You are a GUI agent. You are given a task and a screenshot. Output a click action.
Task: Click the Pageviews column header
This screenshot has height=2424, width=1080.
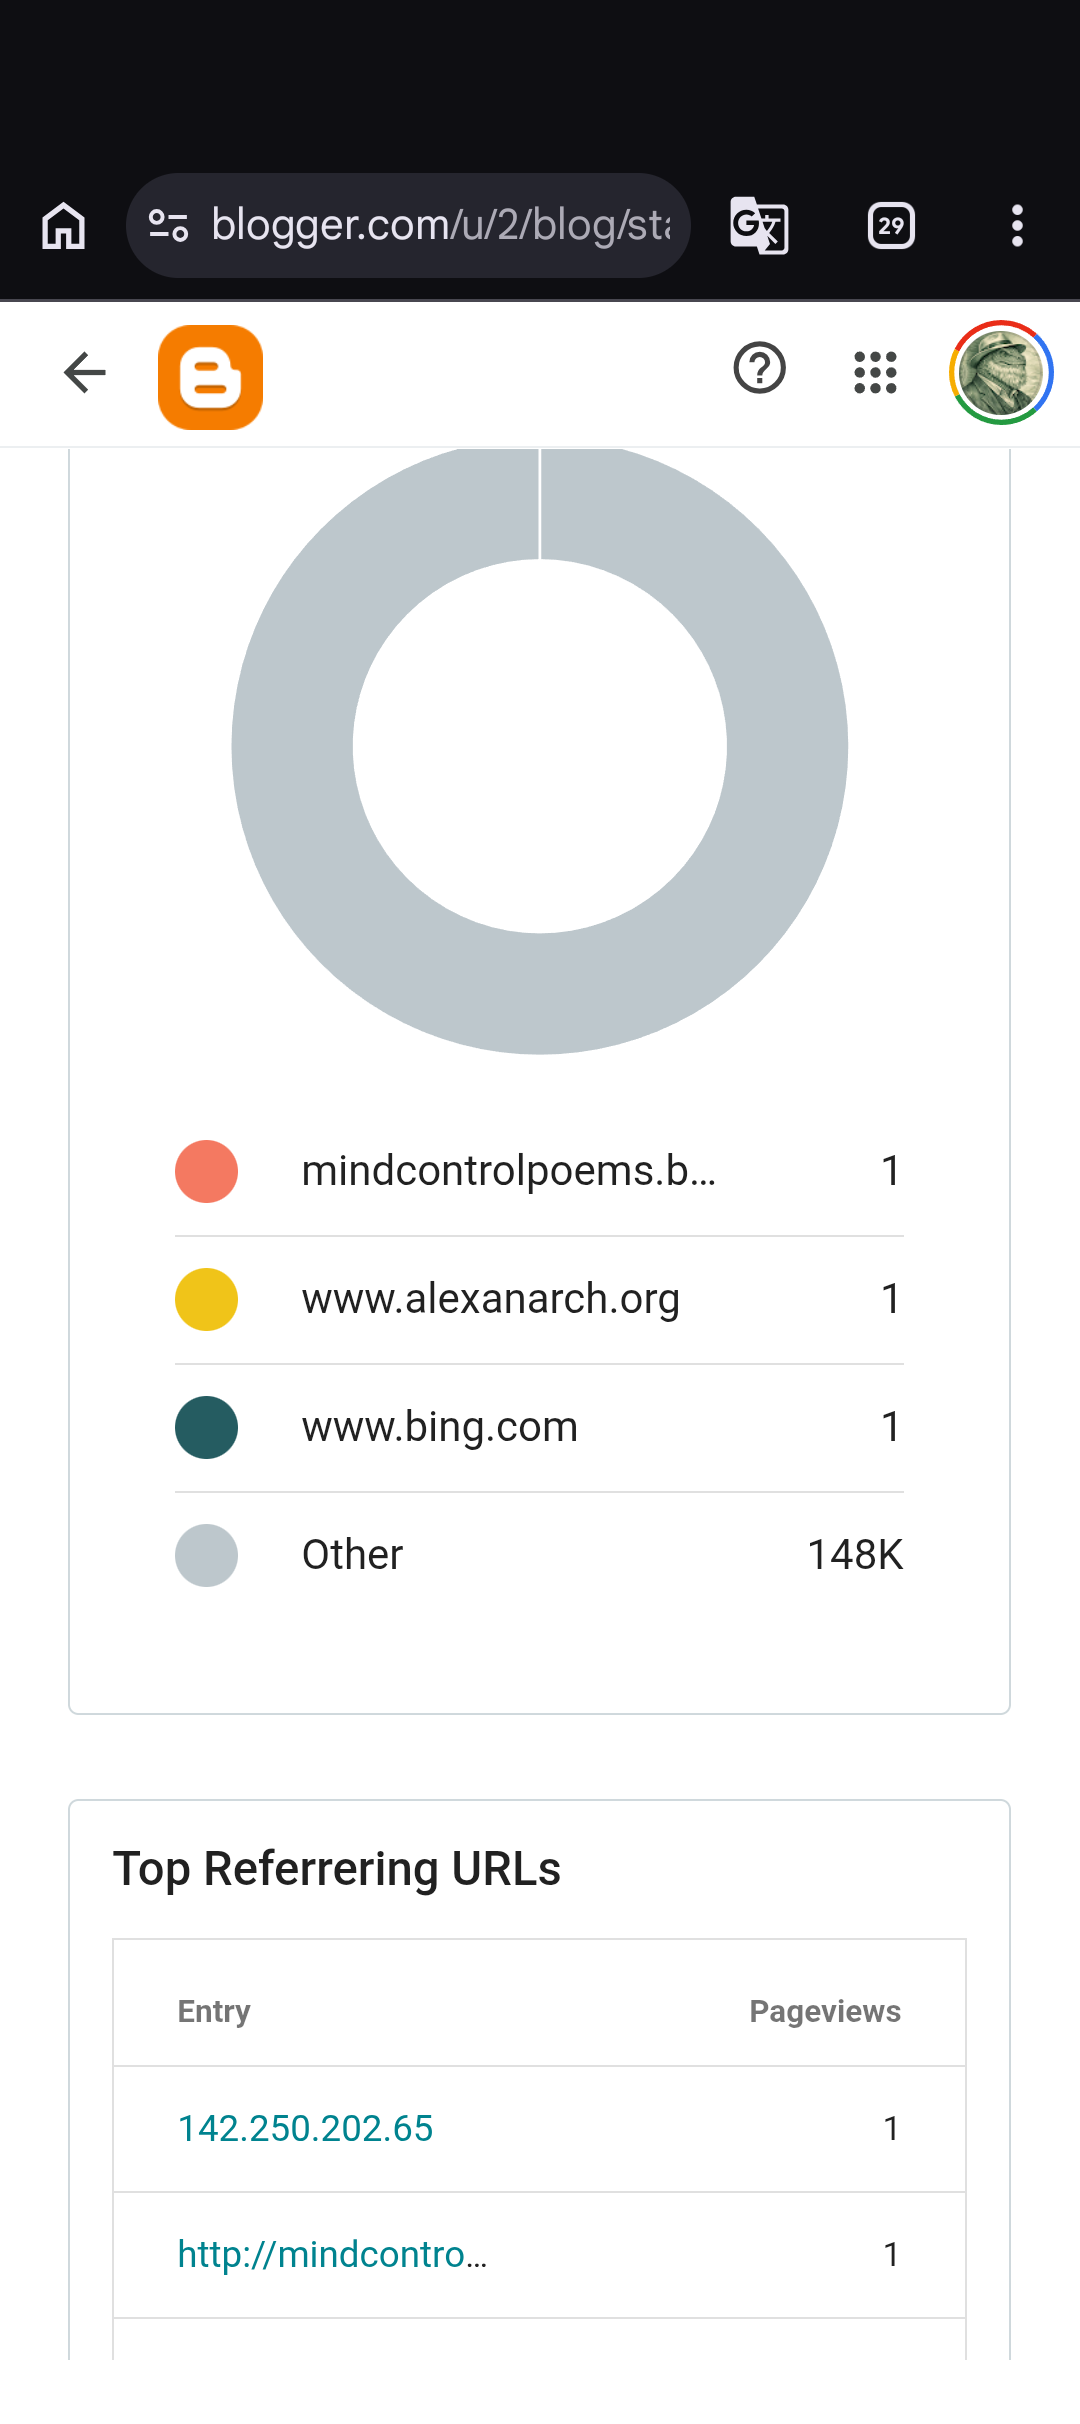(825, 2011)
